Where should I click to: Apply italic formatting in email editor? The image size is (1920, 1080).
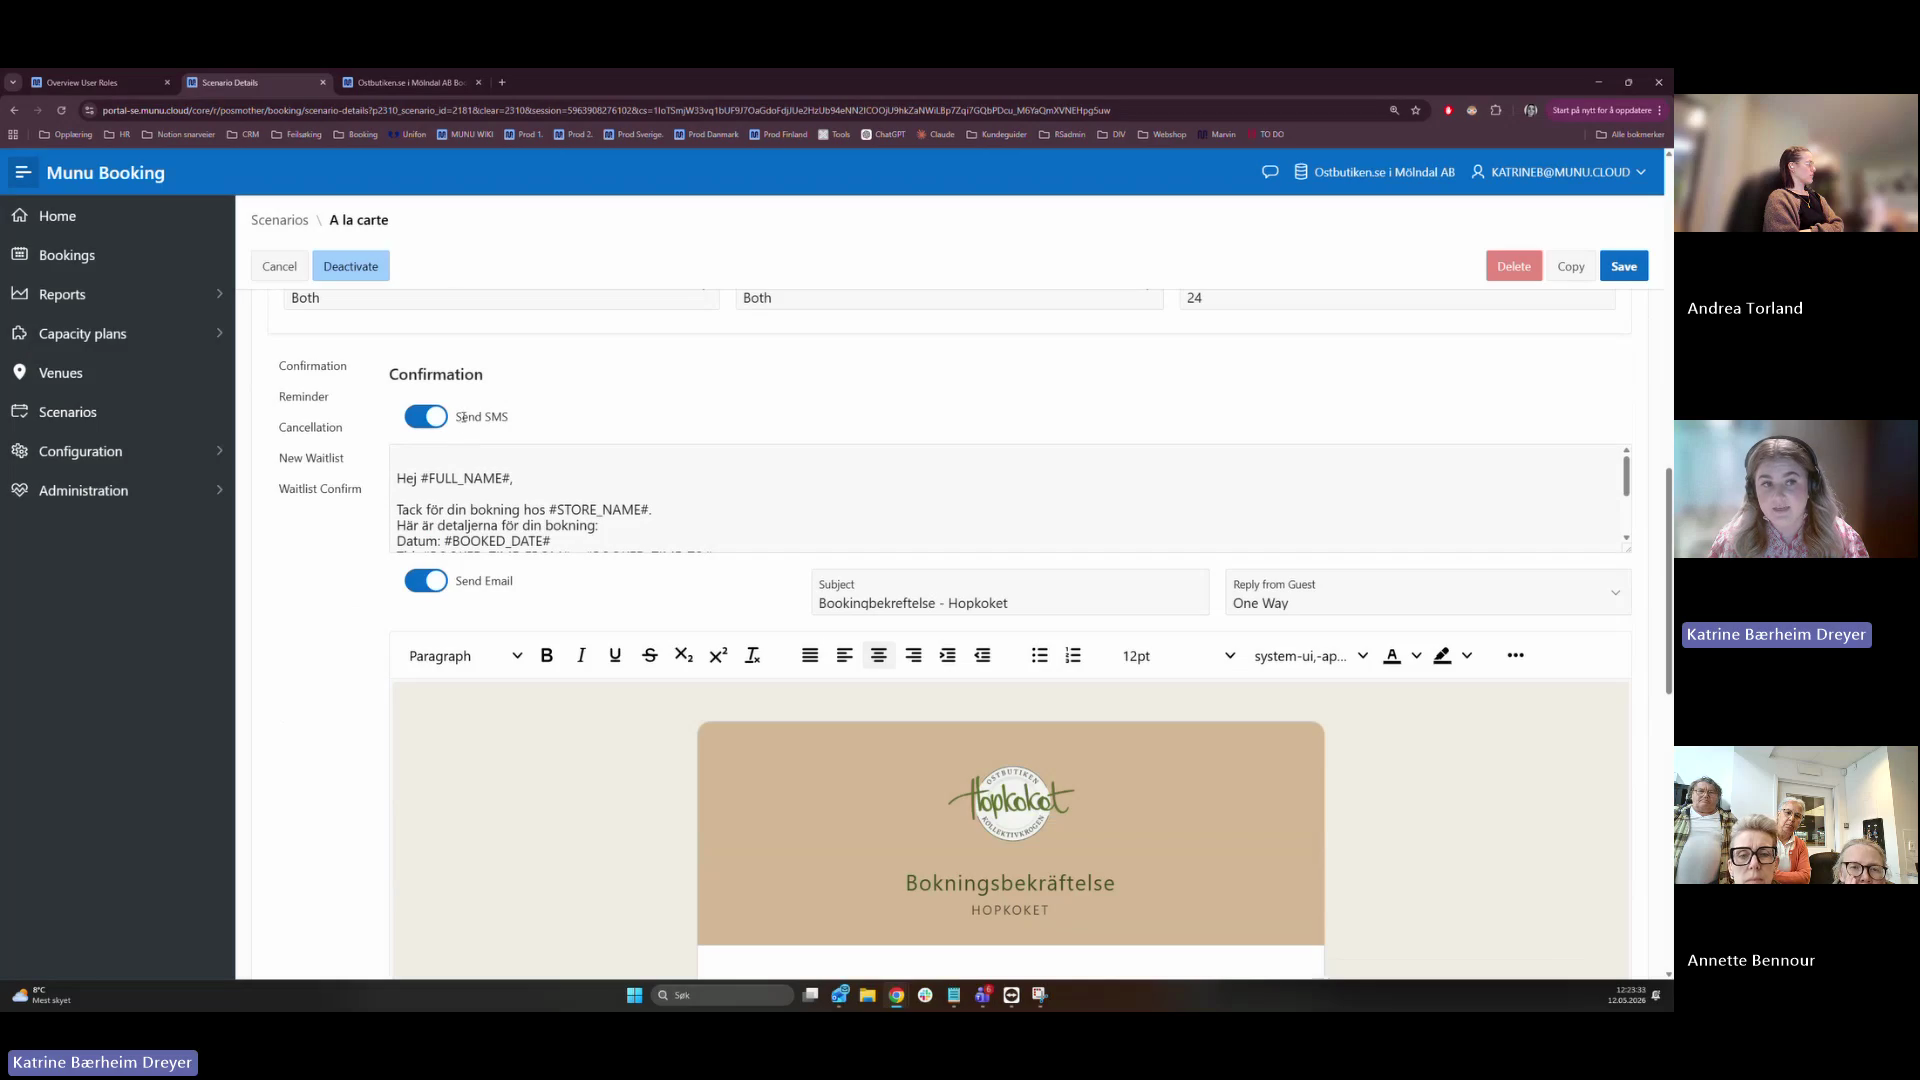pos(581,656)
